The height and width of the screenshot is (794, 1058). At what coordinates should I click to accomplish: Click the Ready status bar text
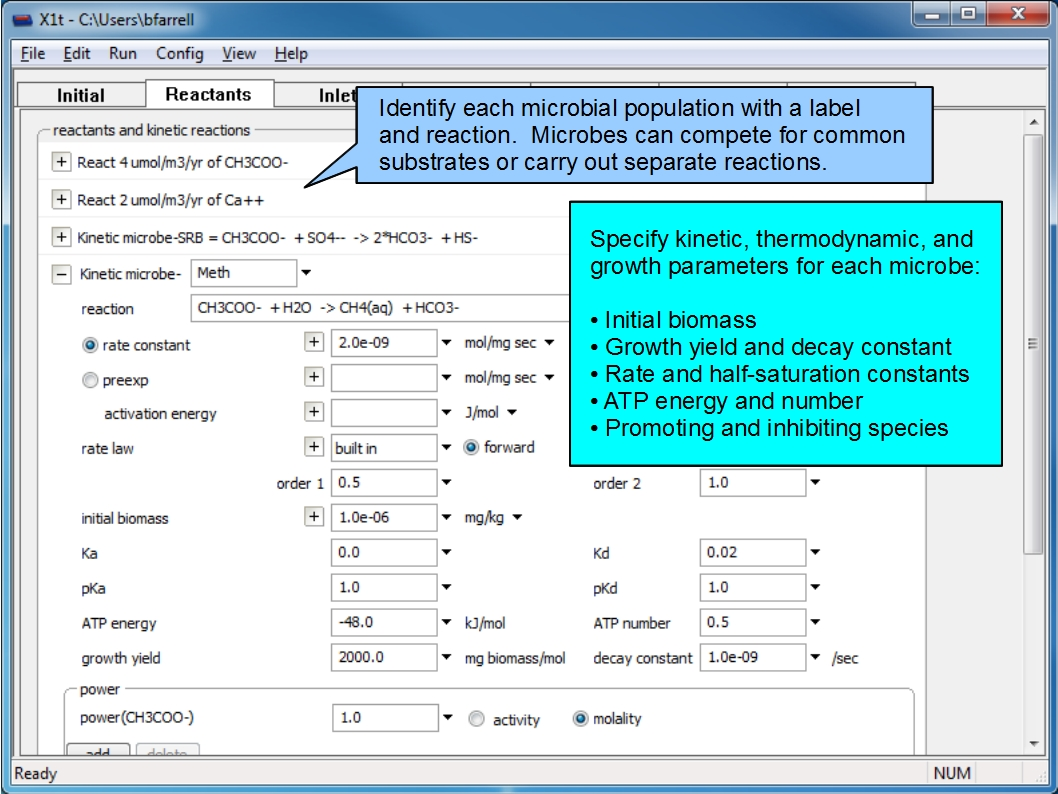pyautogui.click(x=36, y=773)
